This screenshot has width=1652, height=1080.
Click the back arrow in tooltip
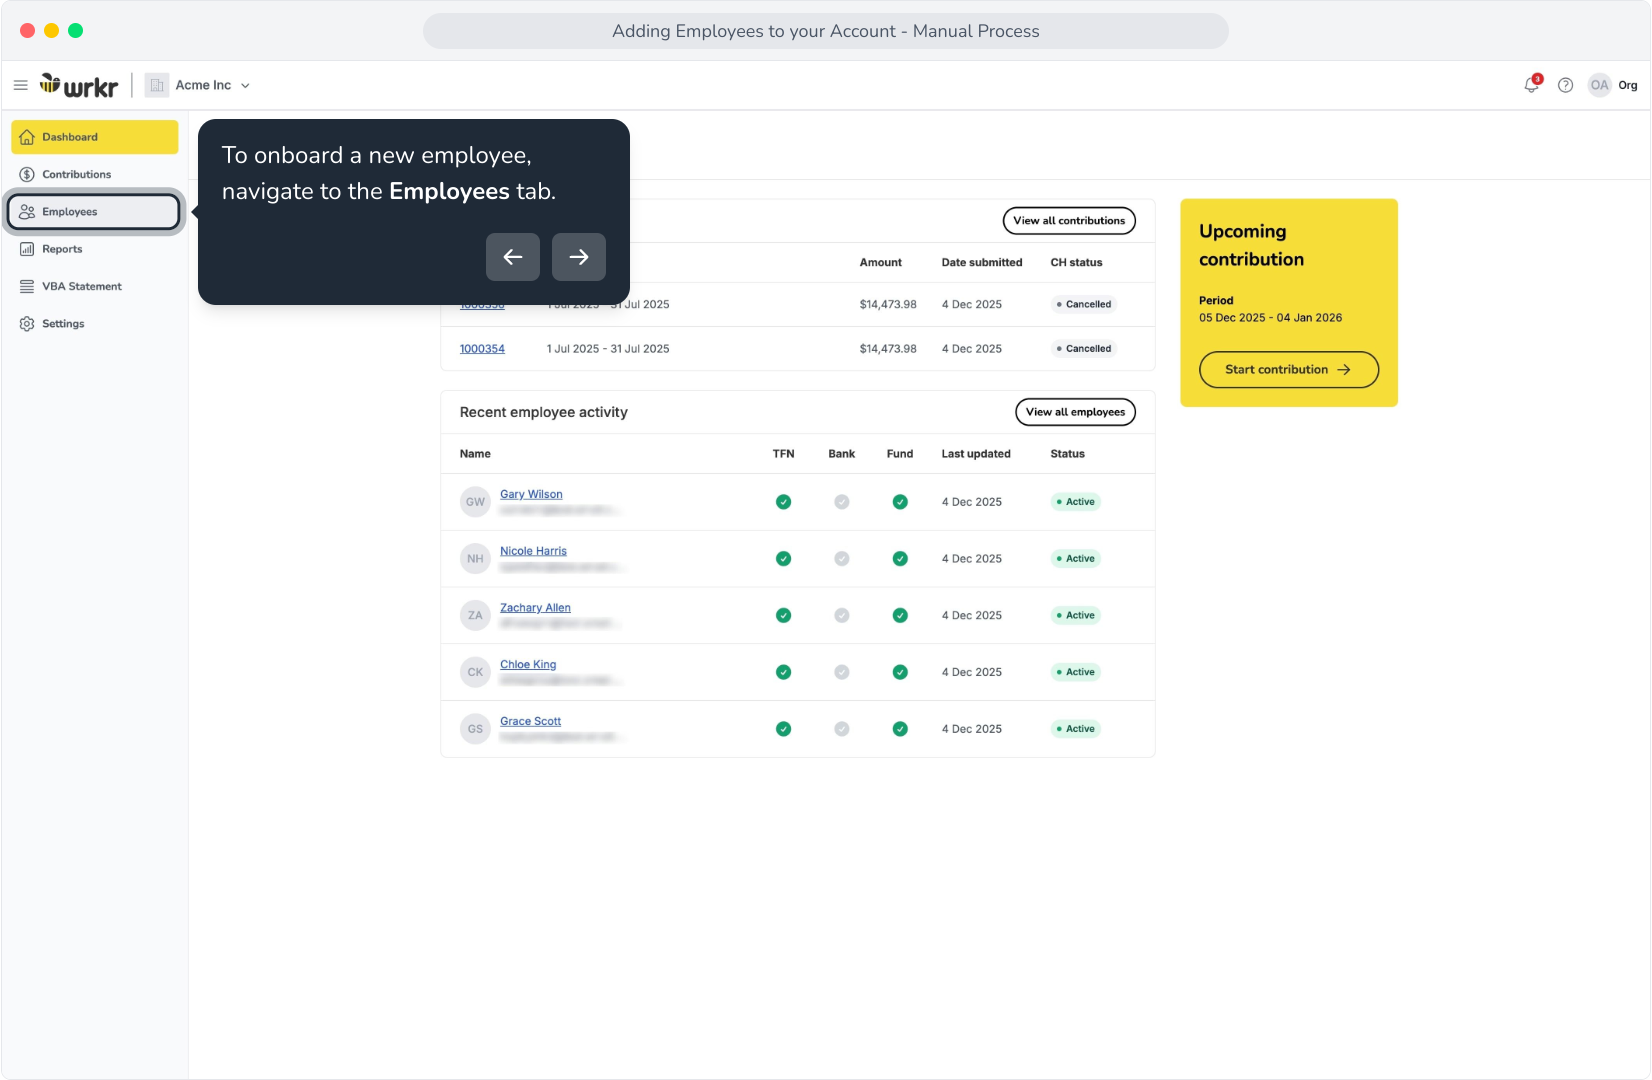513,257
